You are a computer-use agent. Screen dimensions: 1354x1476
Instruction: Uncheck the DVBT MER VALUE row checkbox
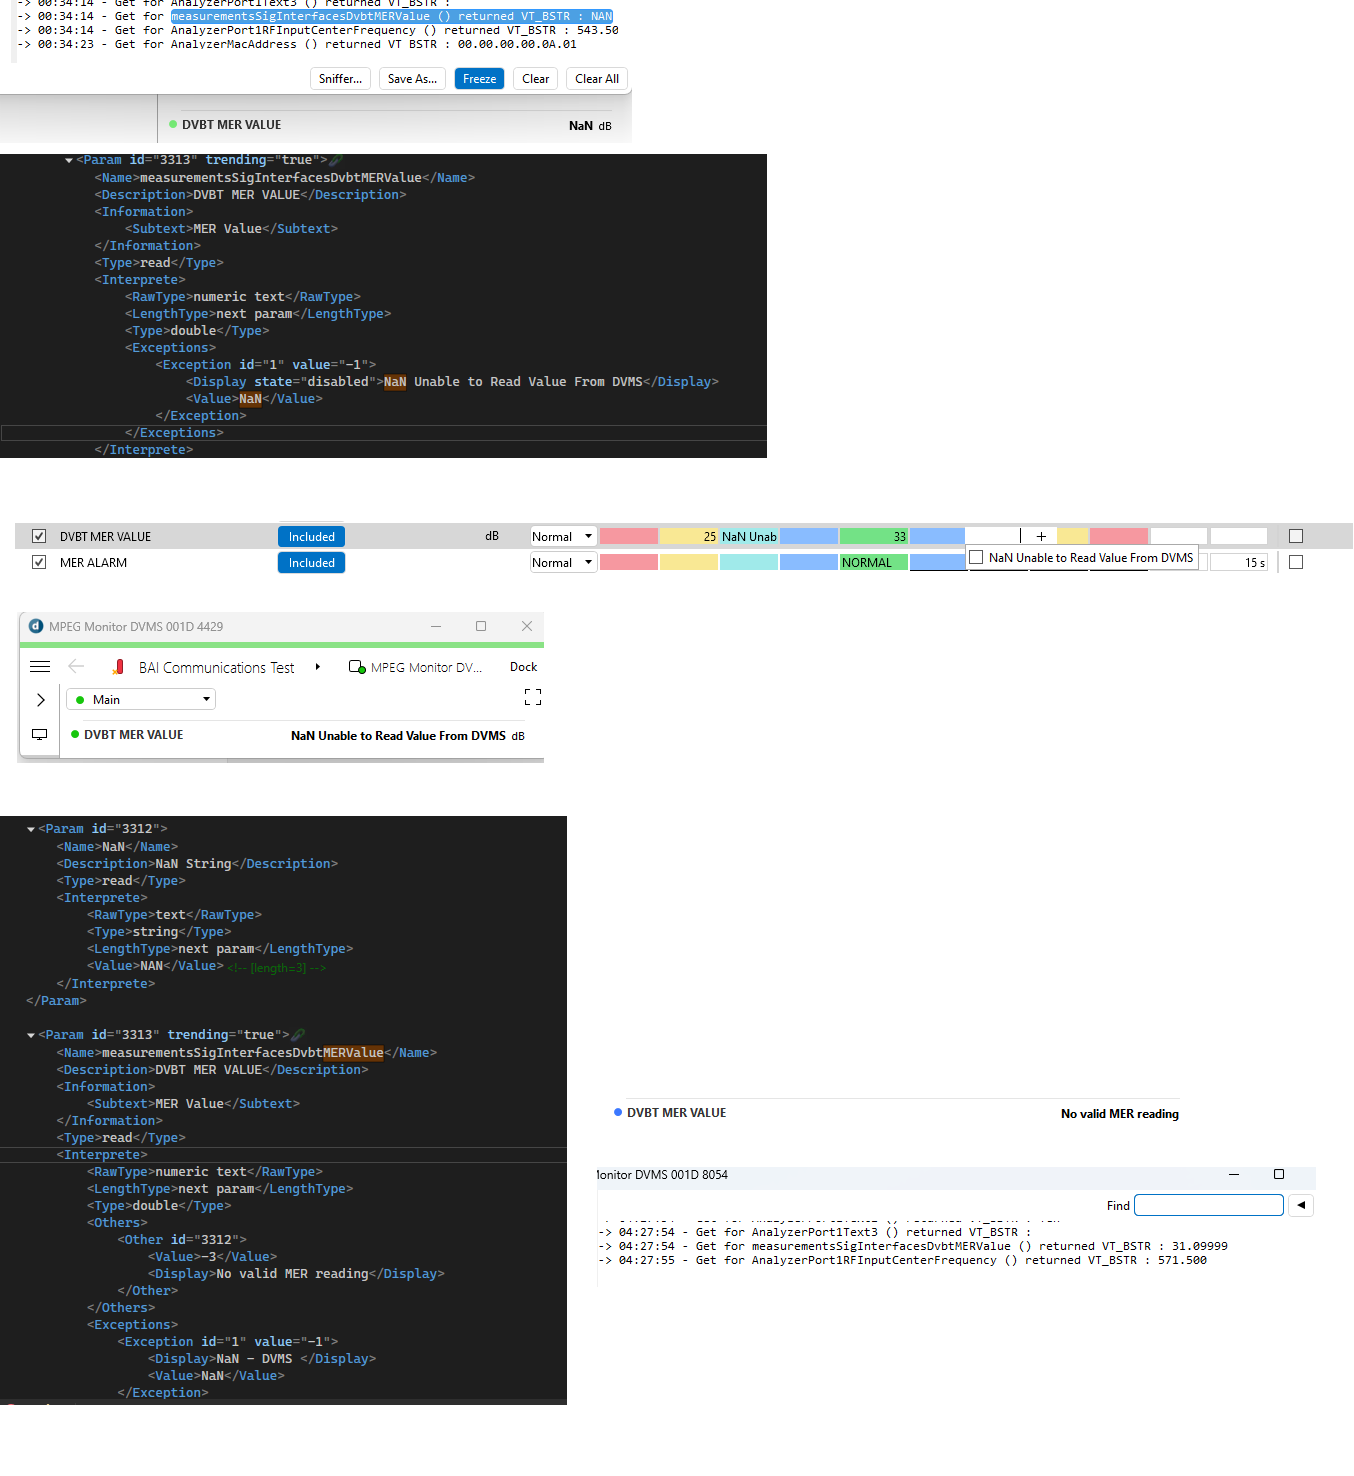[39, 537]
